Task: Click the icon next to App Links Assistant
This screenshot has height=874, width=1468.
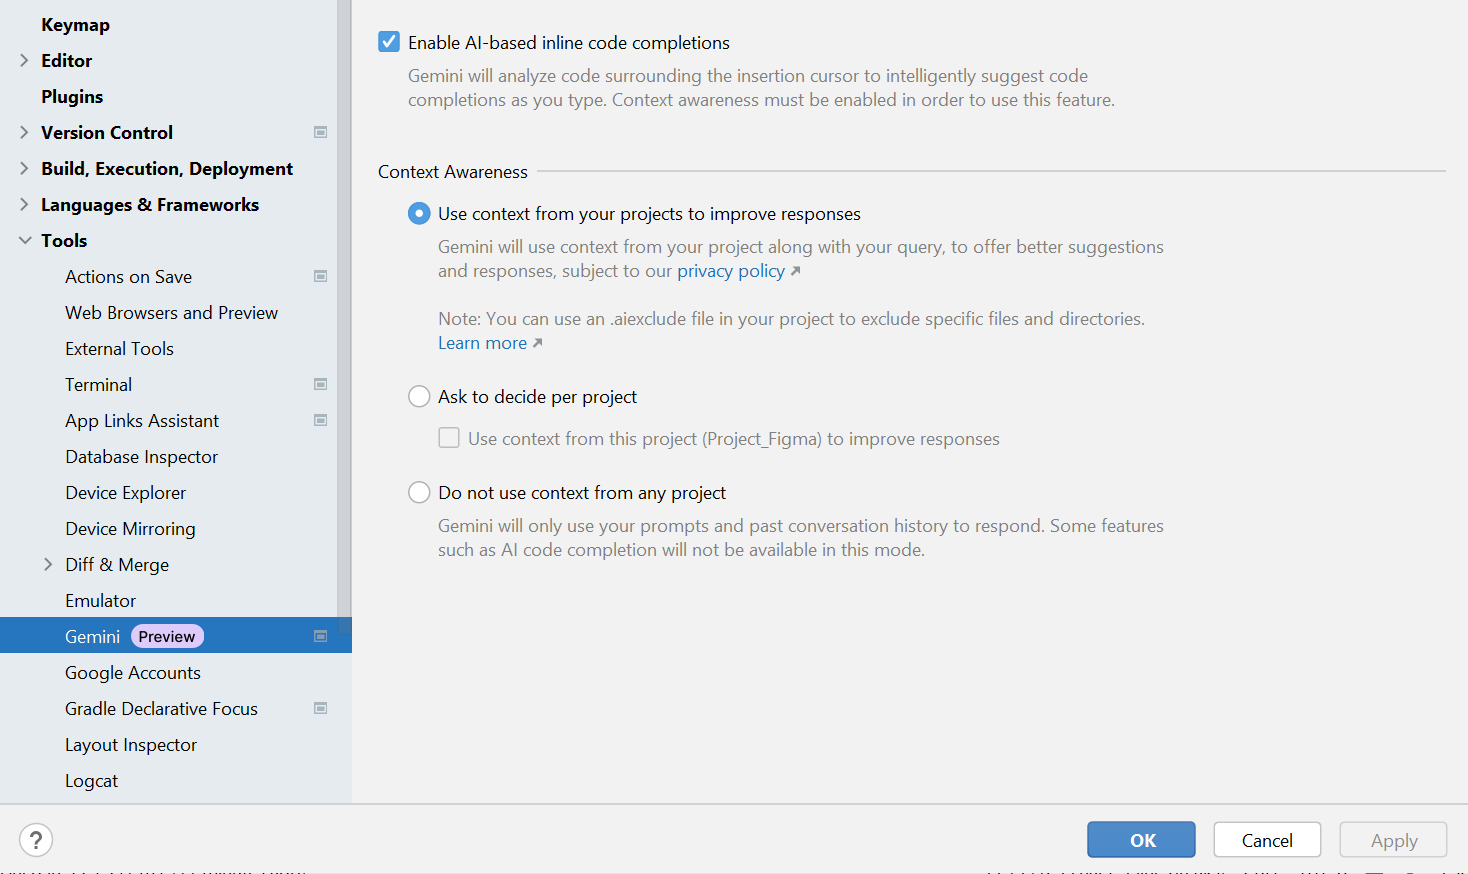Action: (x=320, y=420)
